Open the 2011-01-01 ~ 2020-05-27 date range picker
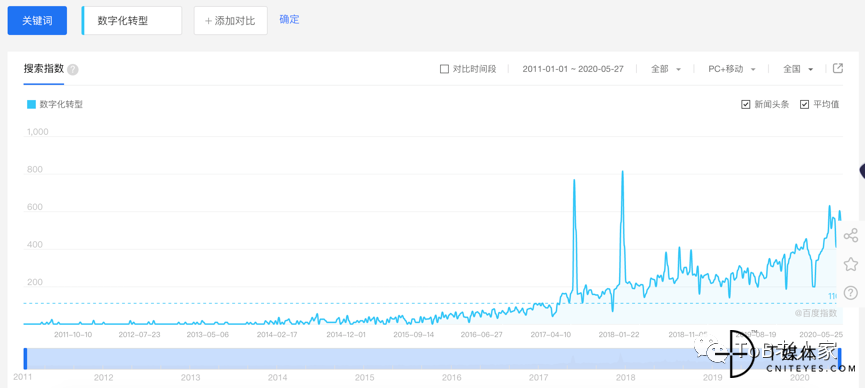This screenshot has height=388, width=865. (573, 69)
